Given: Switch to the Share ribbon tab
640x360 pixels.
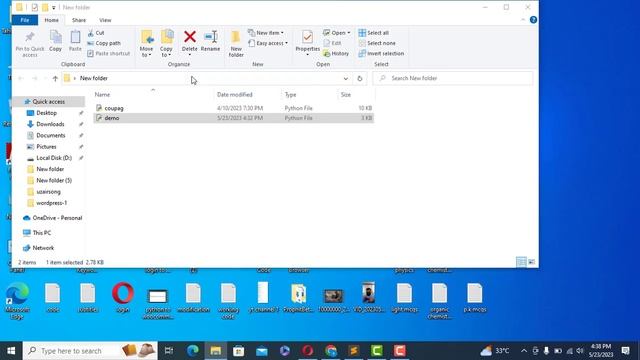Looking at the screenshot, I should click(x=79, y=20).
